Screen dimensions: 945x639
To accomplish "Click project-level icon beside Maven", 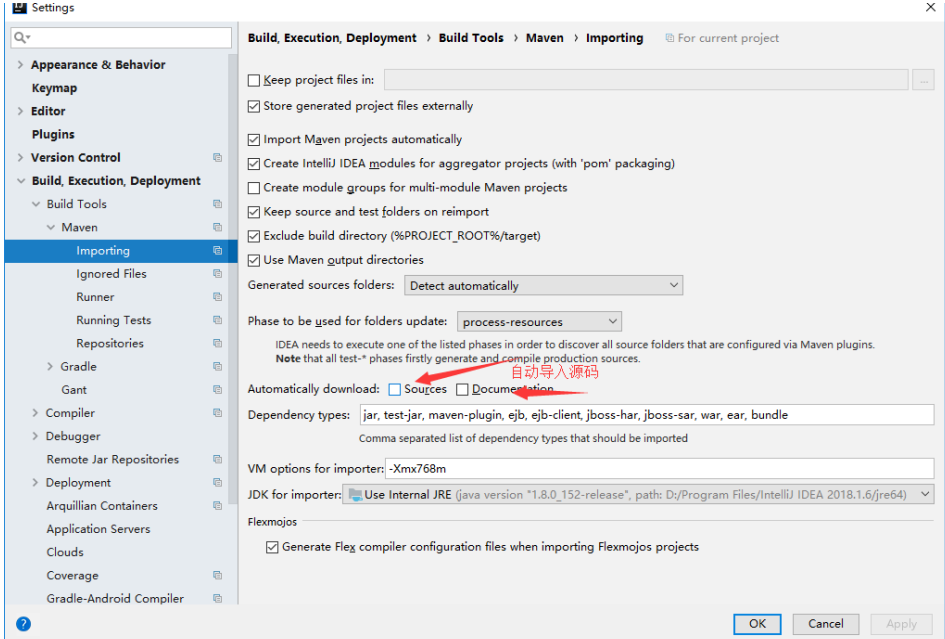I will (x=218, y=227).
